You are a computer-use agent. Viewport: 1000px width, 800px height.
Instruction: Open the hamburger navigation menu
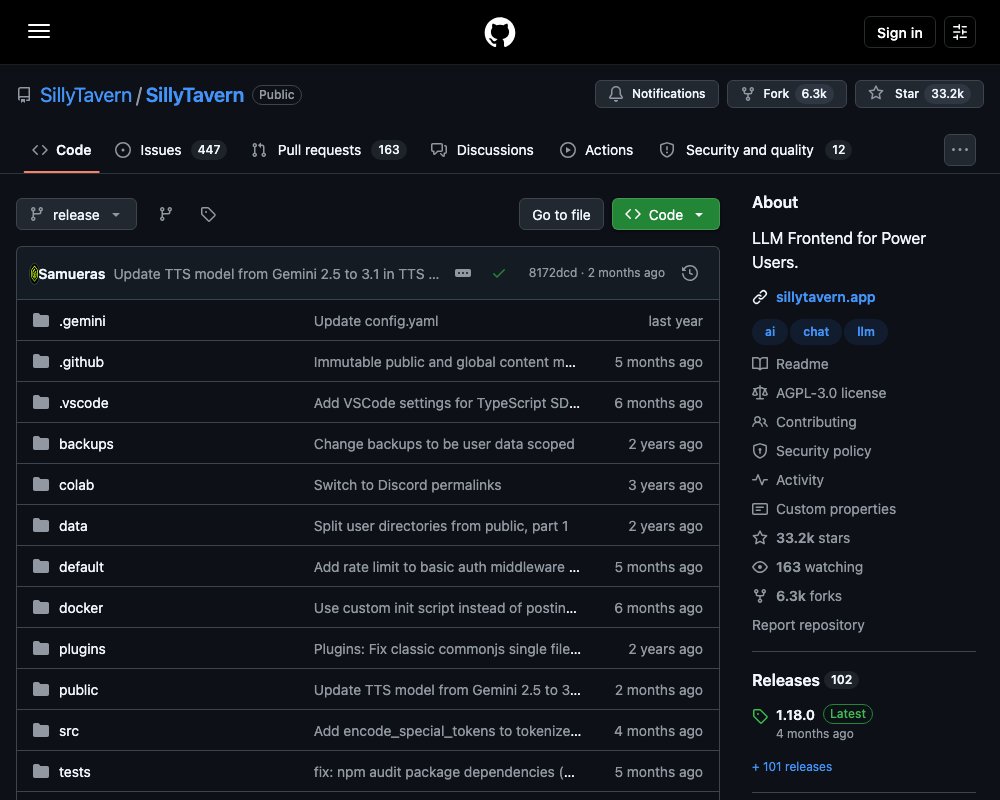pos(39,31)
